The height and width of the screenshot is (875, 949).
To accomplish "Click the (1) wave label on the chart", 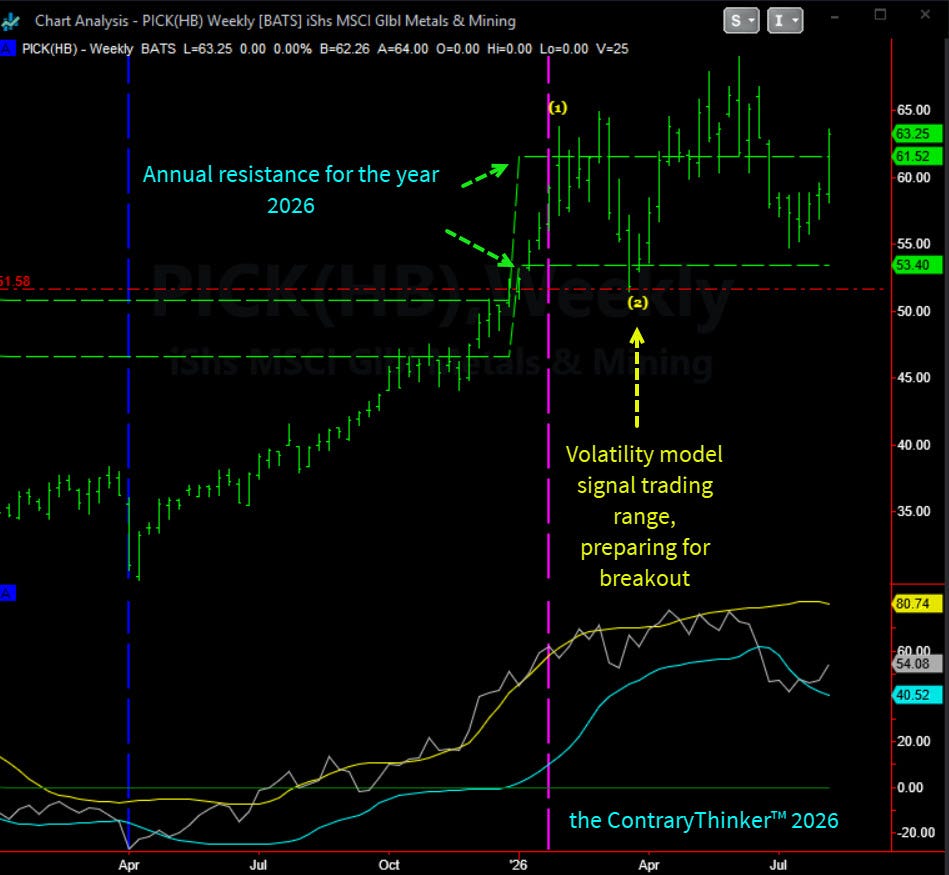I will (x=557, y=108).
